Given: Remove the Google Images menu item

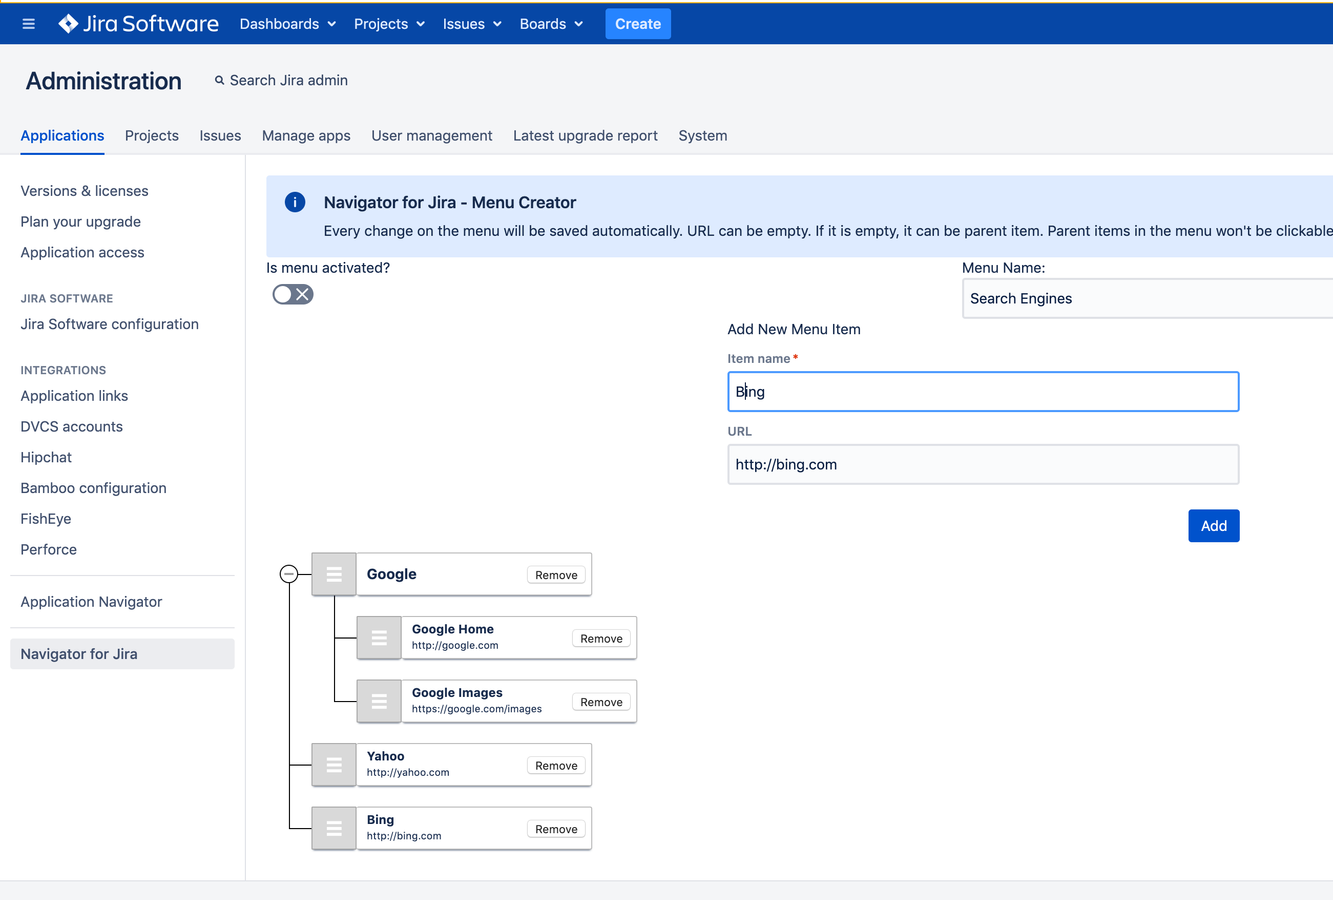Looking at the screenshot, I should coord(601,702).
